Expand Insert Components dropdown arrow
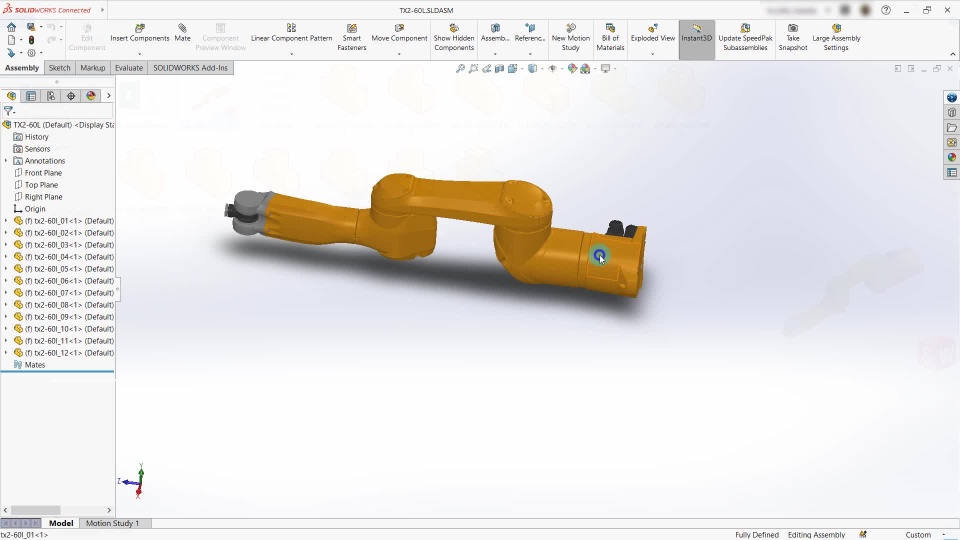This screenshot has height=540, width=960. [x=140, y=54]
